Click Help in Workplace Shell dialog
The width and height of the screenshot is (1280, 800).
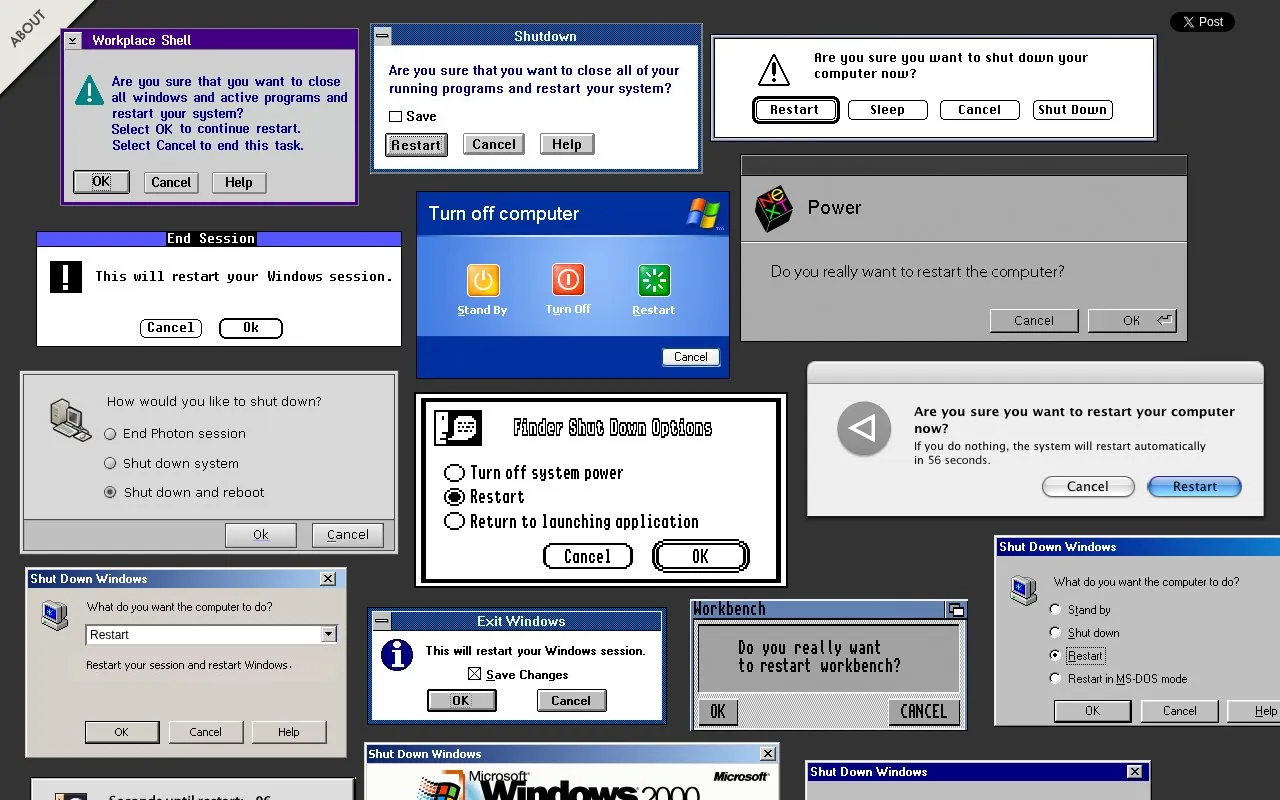point(239,182)
